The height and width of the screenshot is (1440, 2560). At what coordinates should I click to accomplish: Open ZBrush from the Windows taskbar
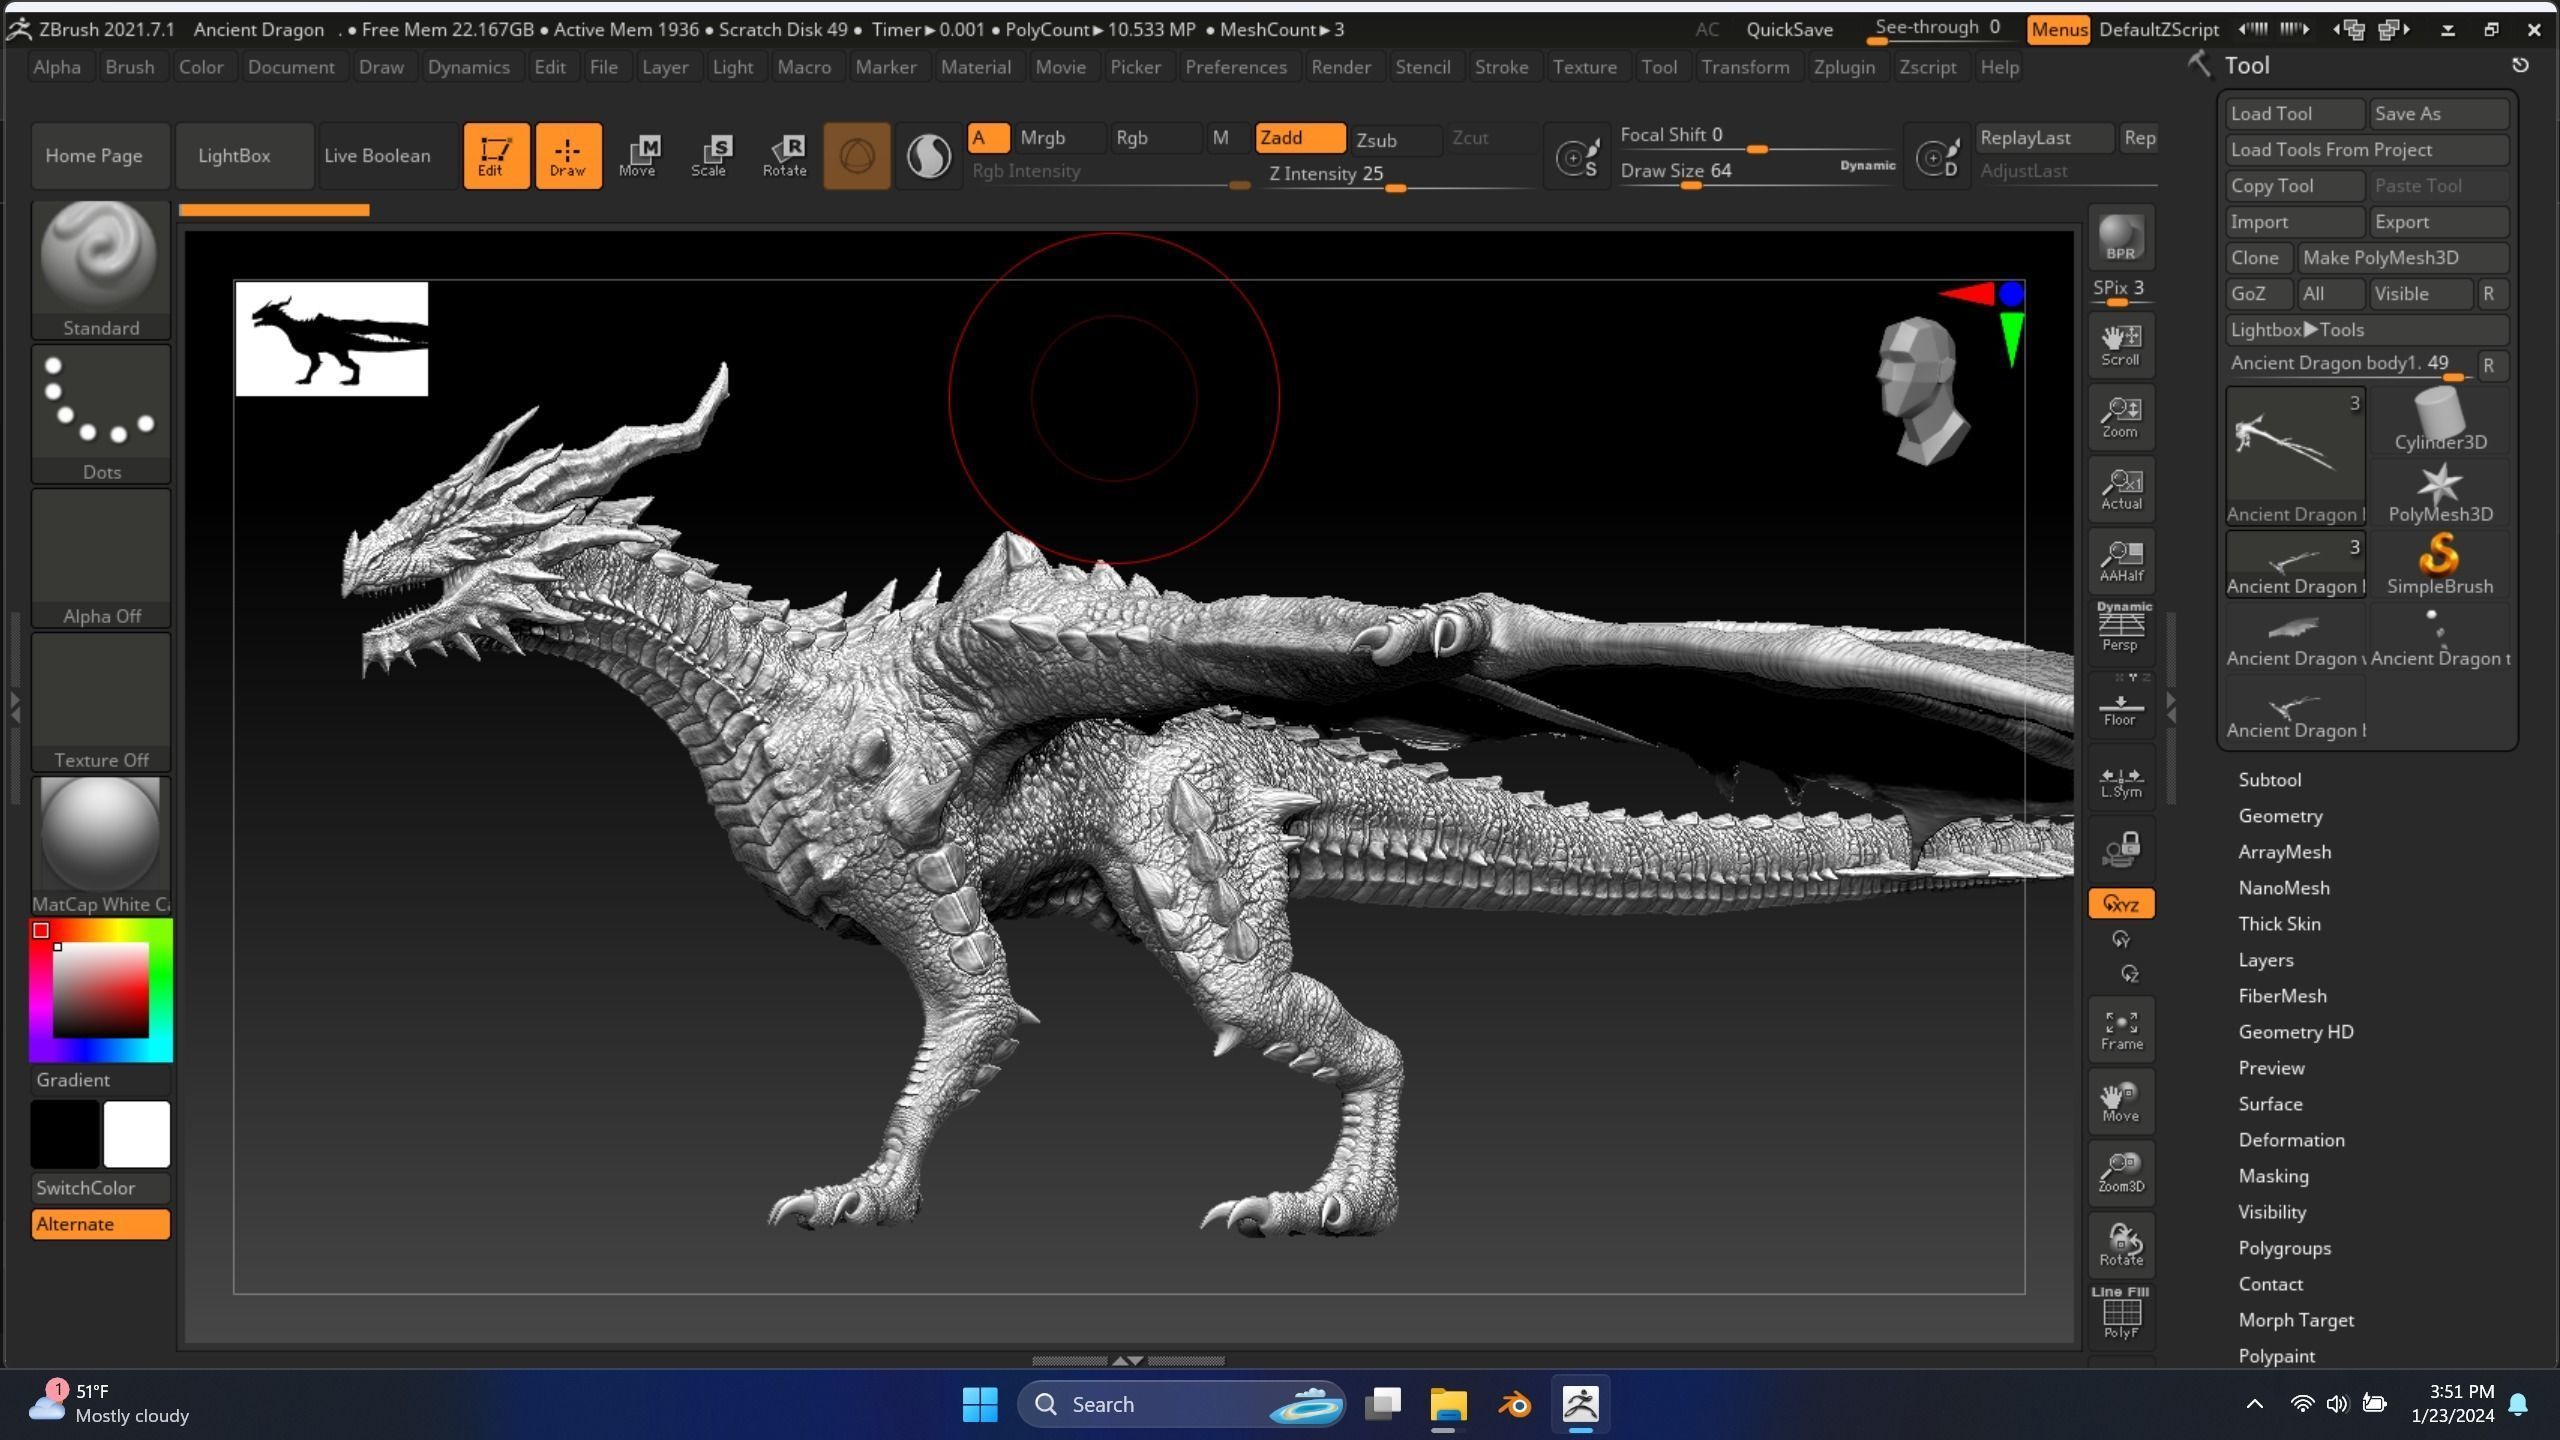point(1580,1404)
